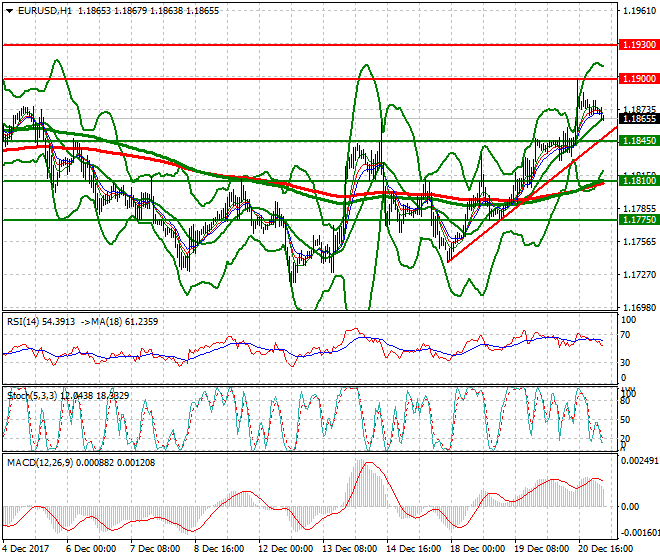The width and height of the screenshot is (660, 560).
Task: Click the 14 Dec 16:00 time label
Action: point(413,549)
